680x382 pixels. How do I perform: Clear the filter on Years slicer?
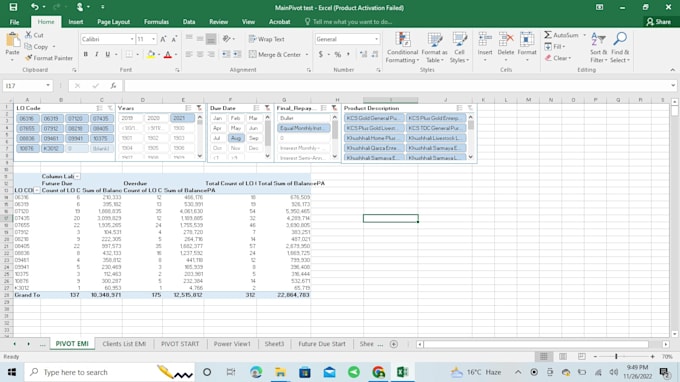point(199,108)
